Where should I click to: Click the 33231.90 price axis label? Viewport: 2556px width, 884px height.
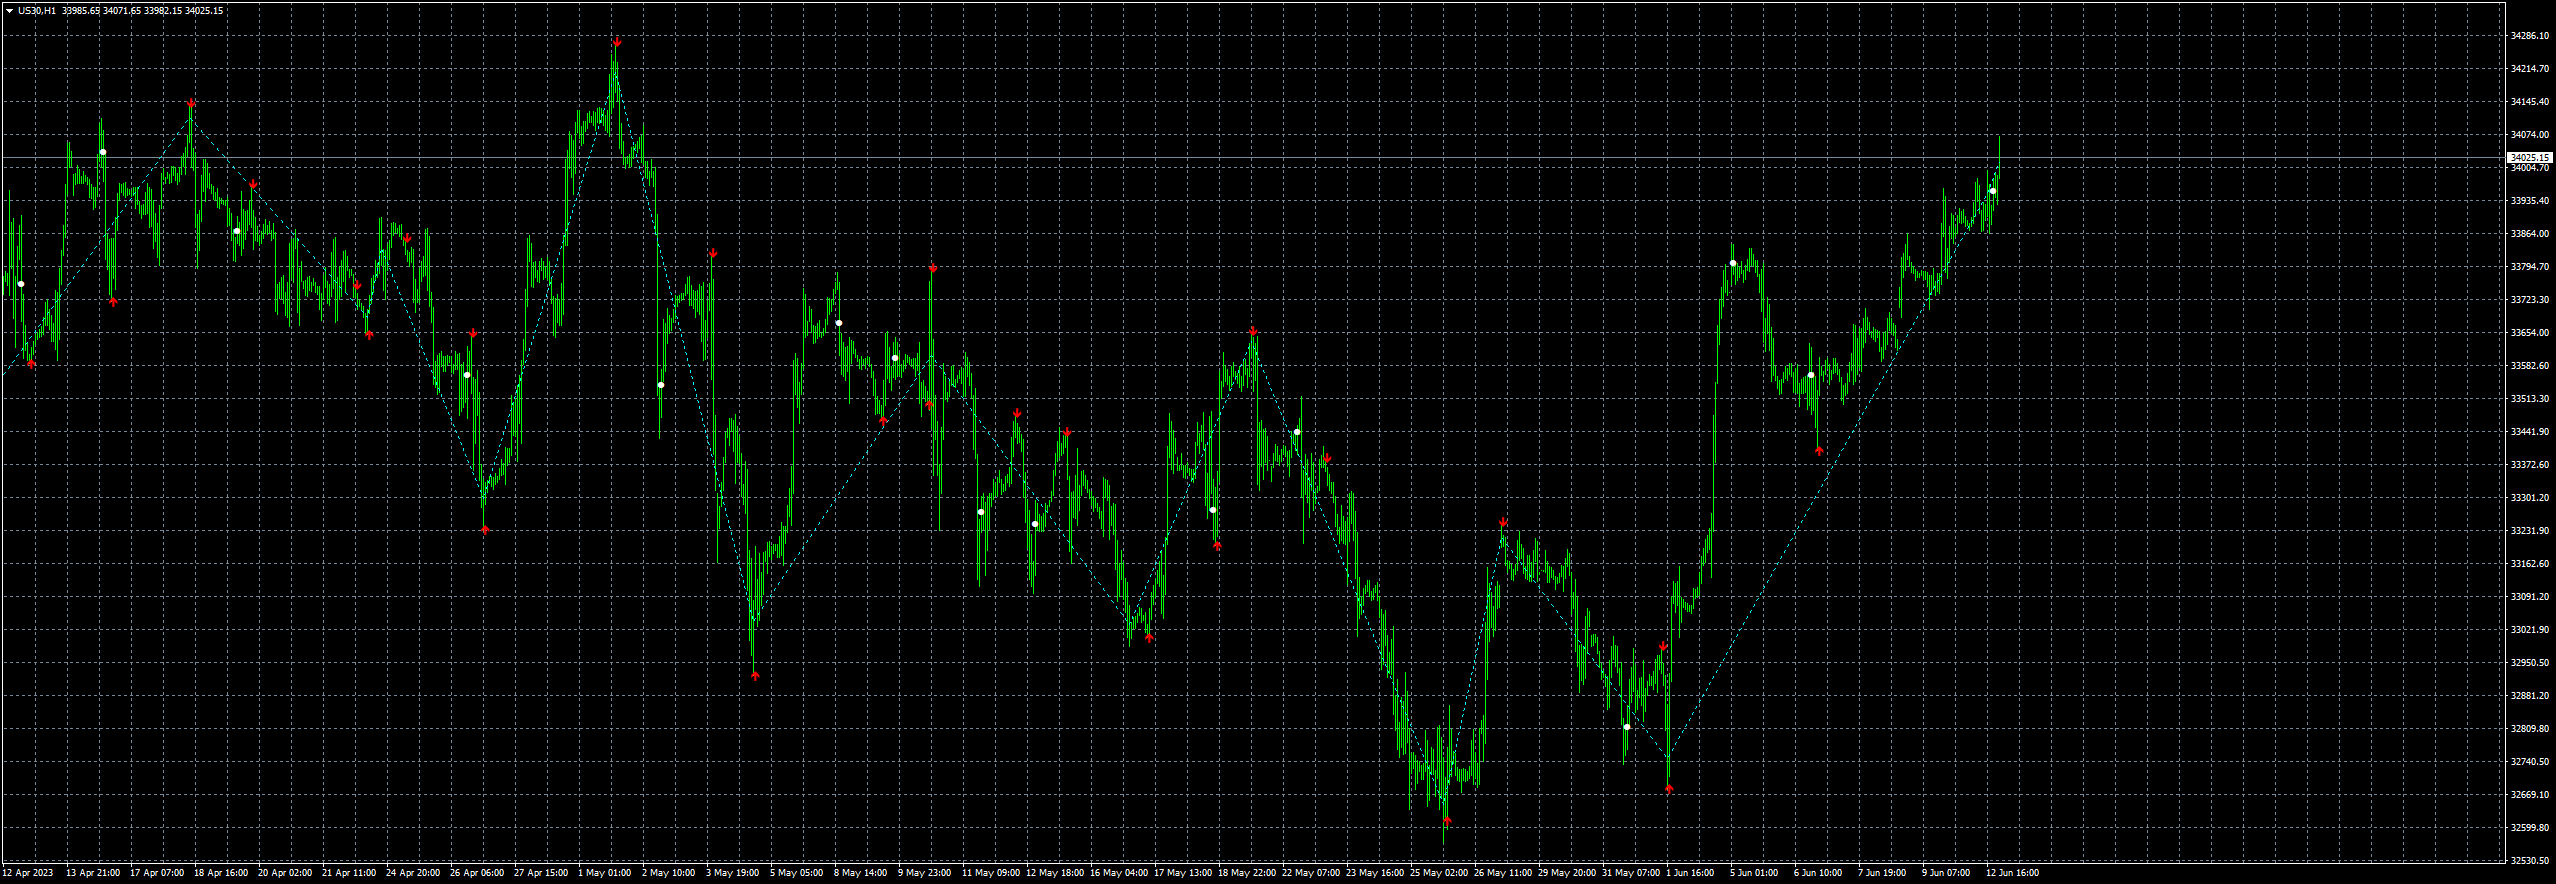point(2530,531)
